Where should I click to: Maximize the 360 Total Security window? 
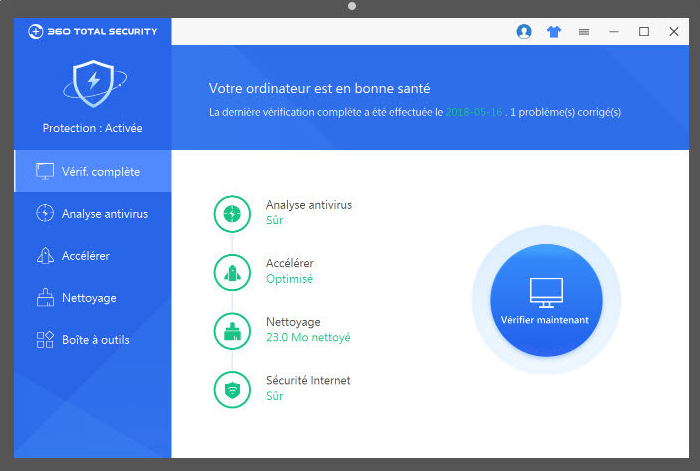click(644, 32)
